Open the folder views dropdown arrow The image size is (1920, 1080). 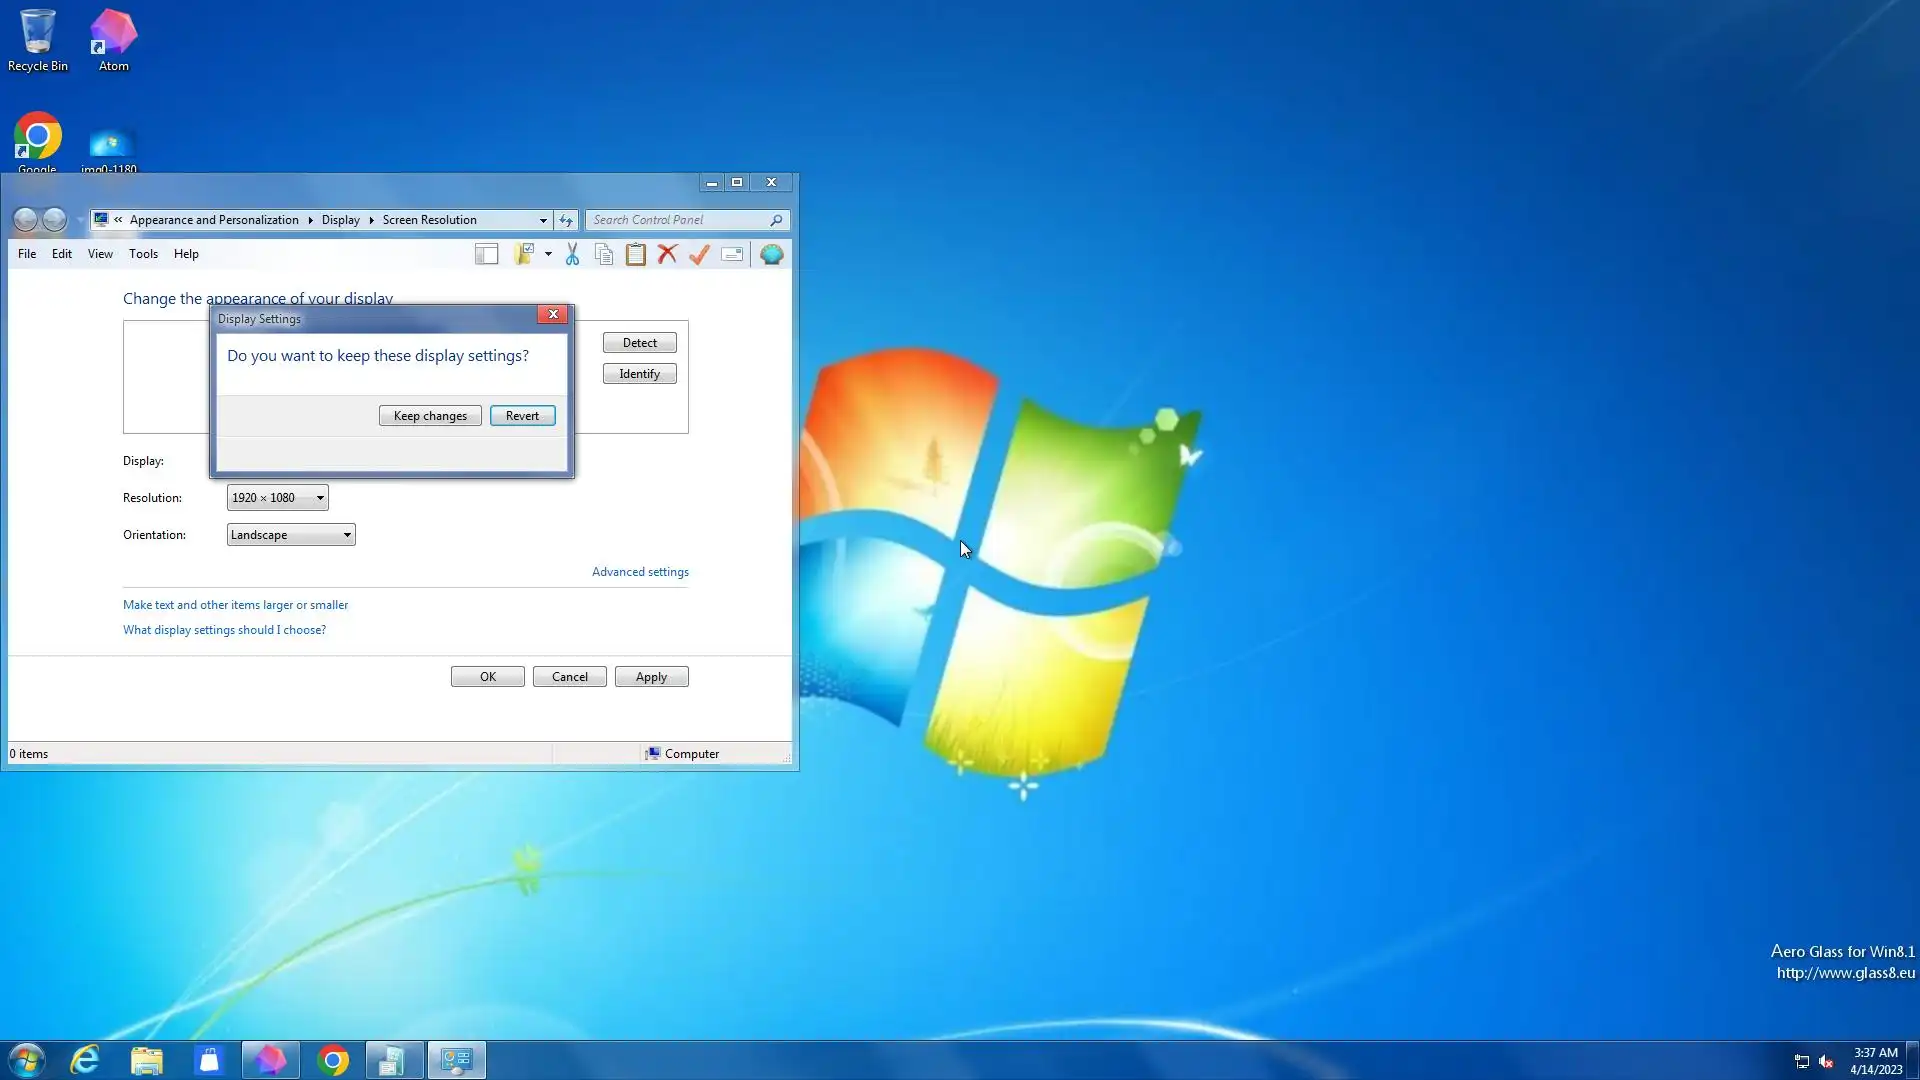point(548,255)
